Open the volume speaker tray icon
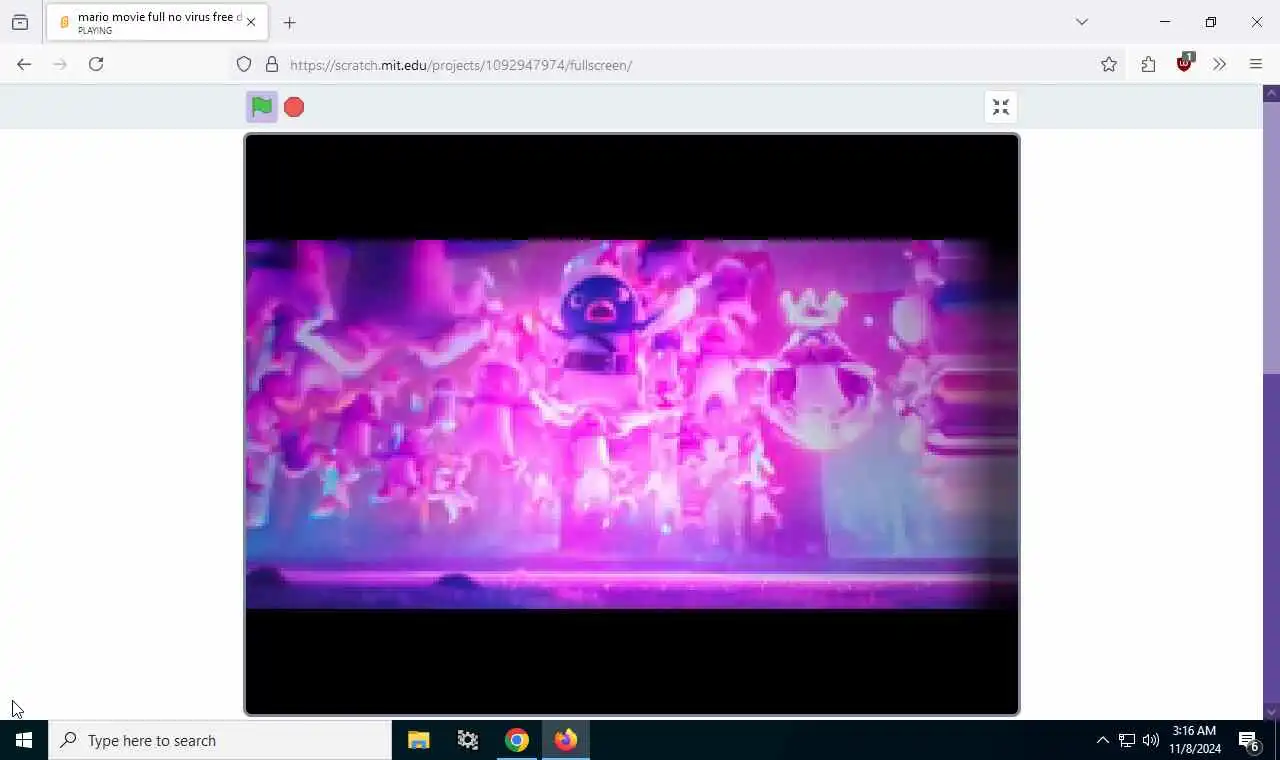Screen dimensions: 1280x760 pos(1151,740)
